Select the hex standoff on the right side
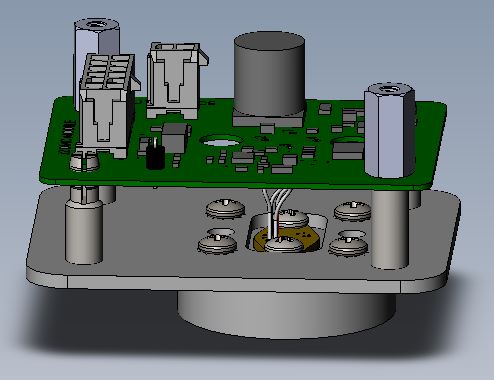494x380 pixels. tap(389, 131)
